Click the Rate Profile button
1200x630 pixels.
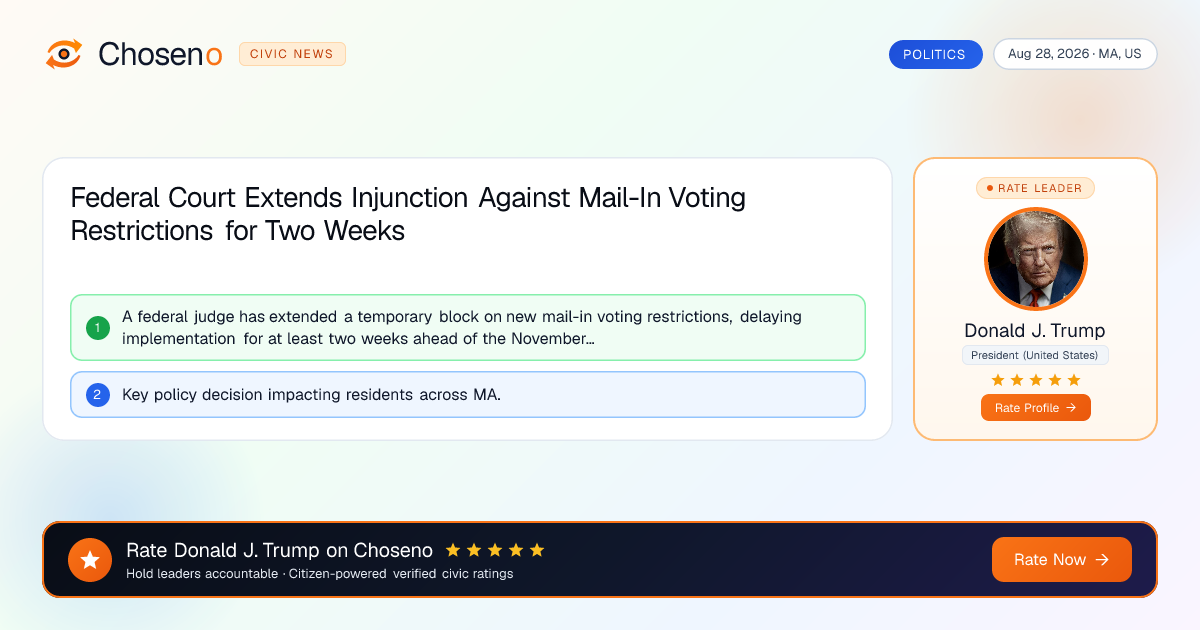pyautogui.click(x=1036, y=408)
